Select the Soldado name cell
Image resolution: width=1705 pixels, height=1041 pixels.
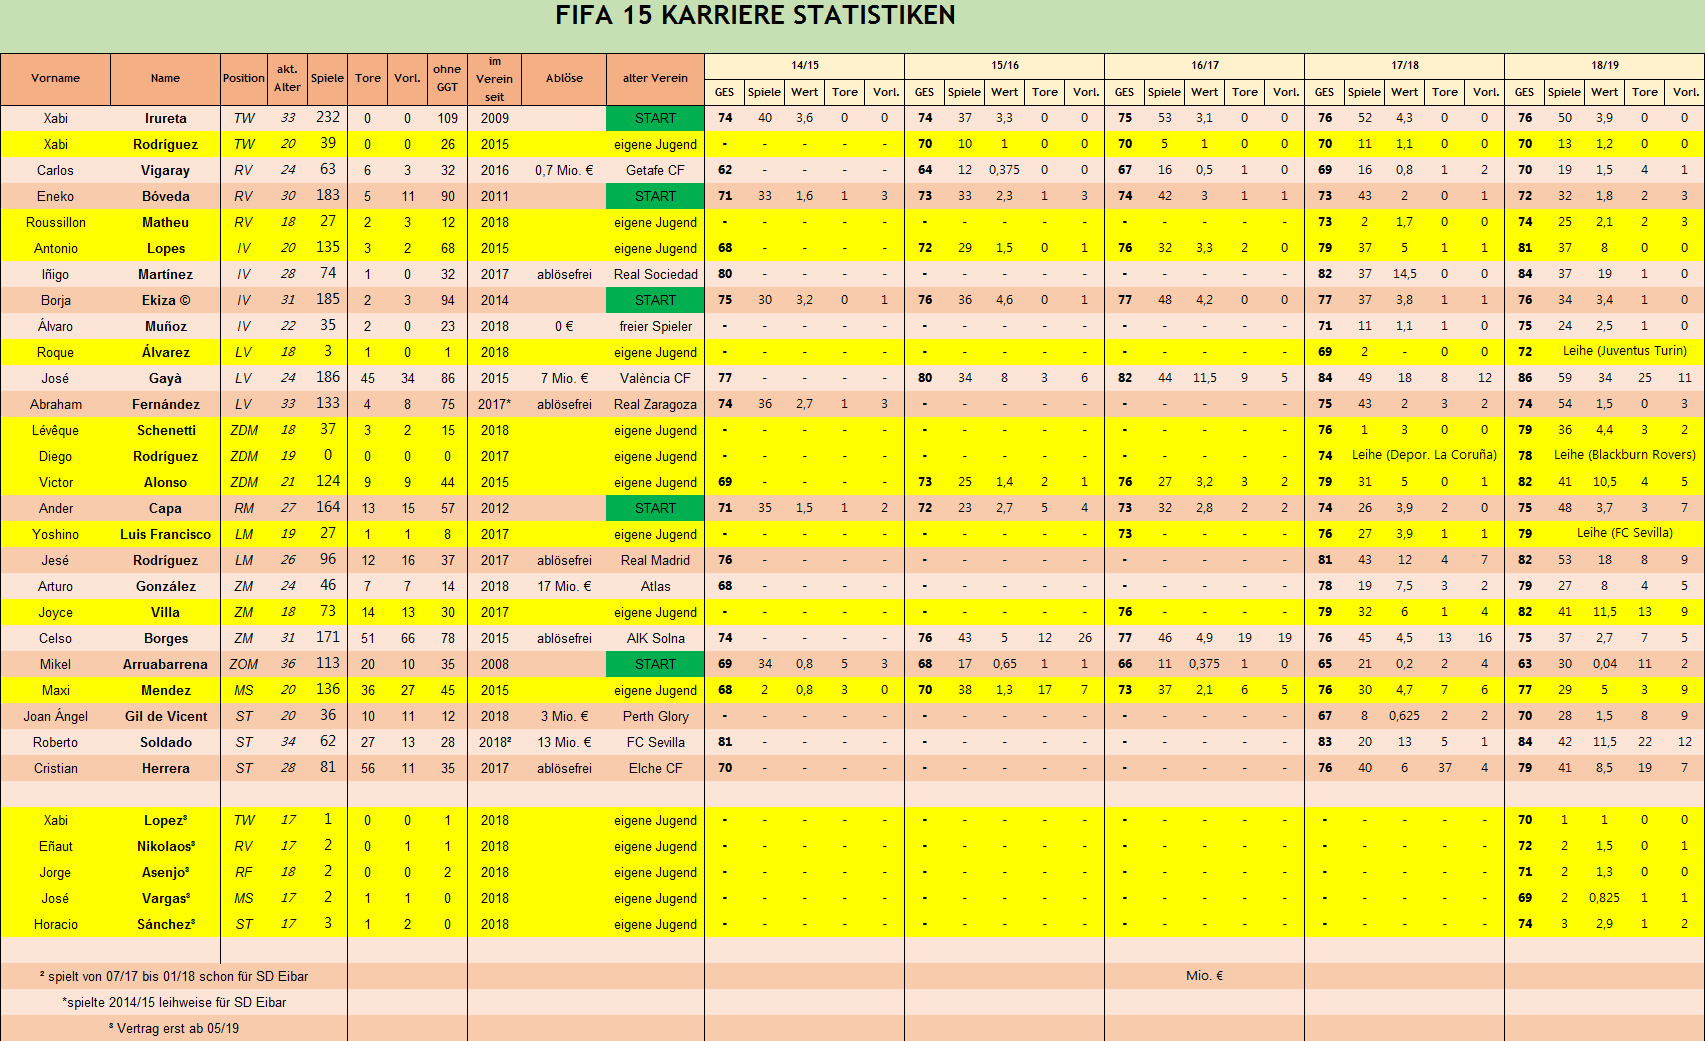[166, 742]
